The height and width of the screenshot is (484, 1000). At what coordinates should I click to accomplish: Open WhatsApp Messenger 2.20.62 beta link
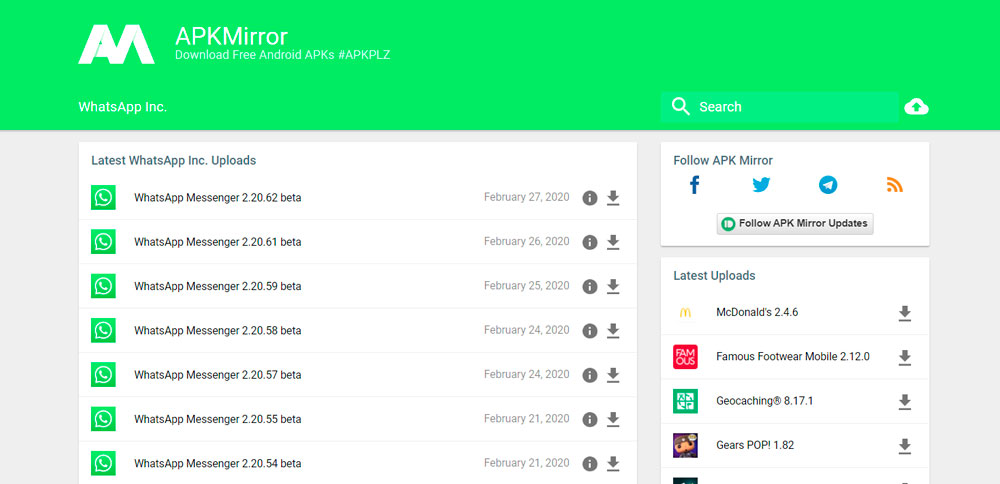217,198
